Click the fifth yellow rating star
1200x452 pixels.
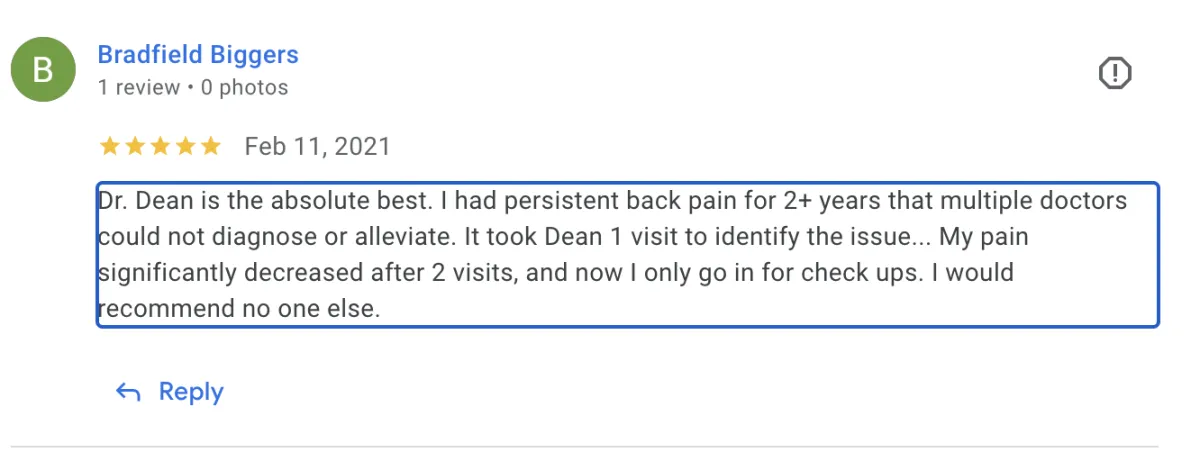coord(210,147)
